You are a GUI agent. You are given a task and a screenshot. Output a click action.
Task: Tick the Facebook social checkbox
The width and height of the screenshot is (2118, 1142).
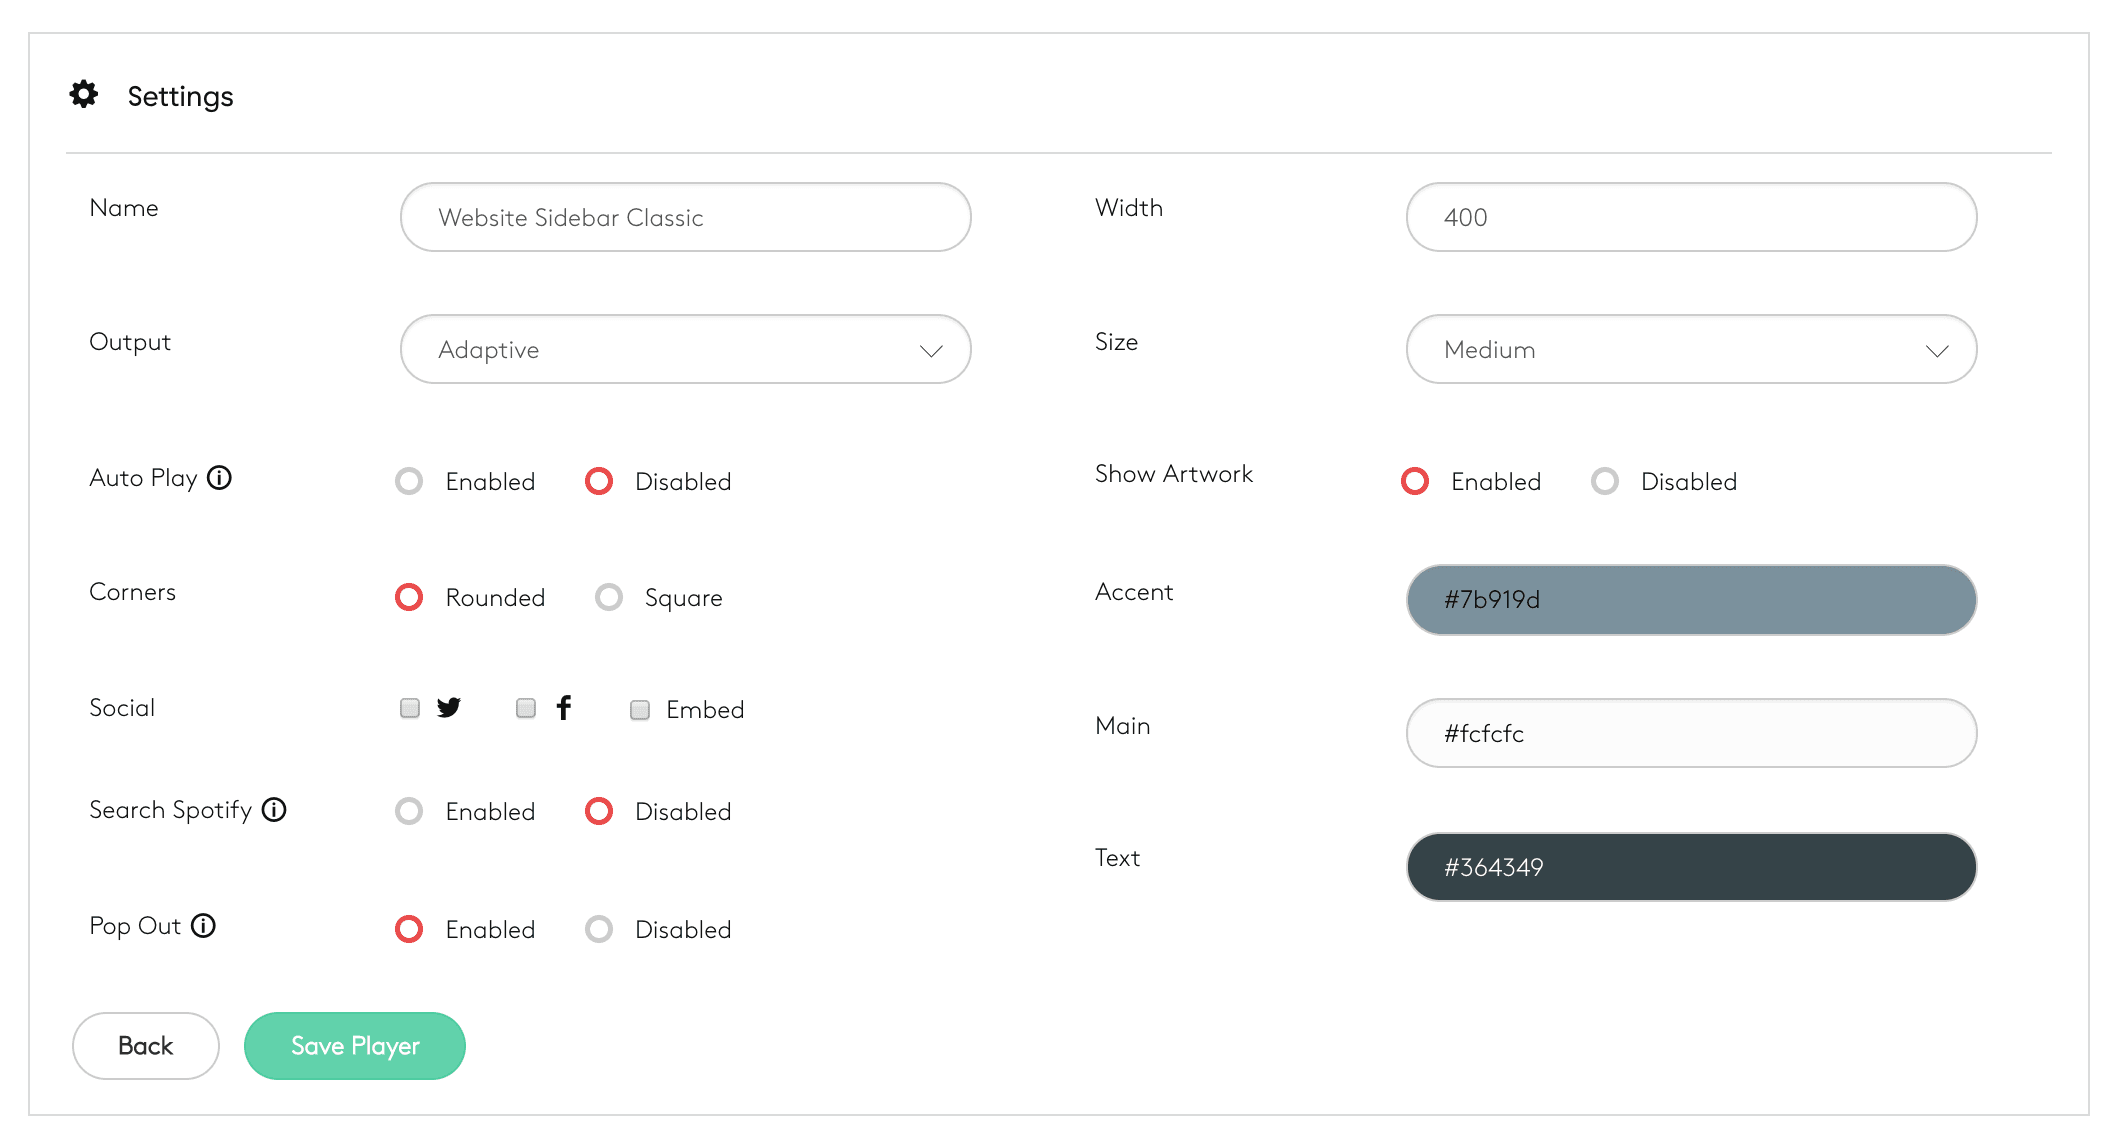pos(526,709)
